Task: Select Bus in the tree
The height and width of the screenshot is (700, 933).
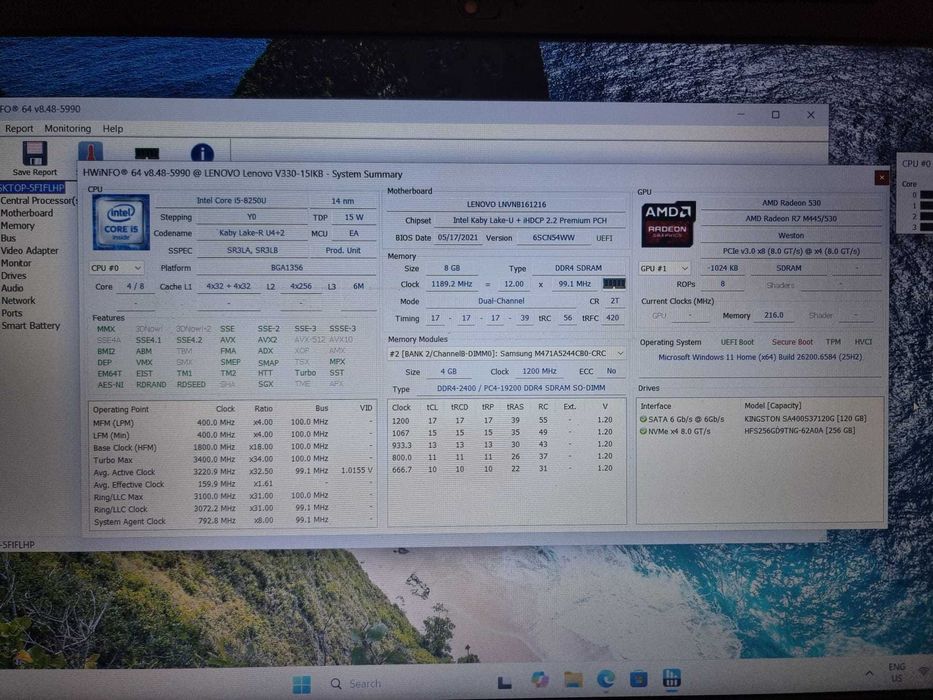Action: [x=8, y=238]
